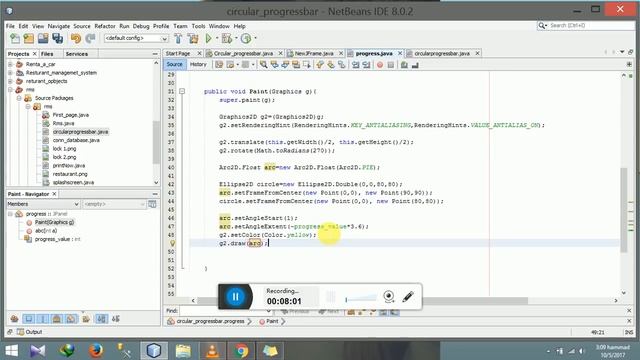This screenshot has height=360, width=640.
Task: Click circular_progressbar.progress breadcrumb
Action: 210,322
